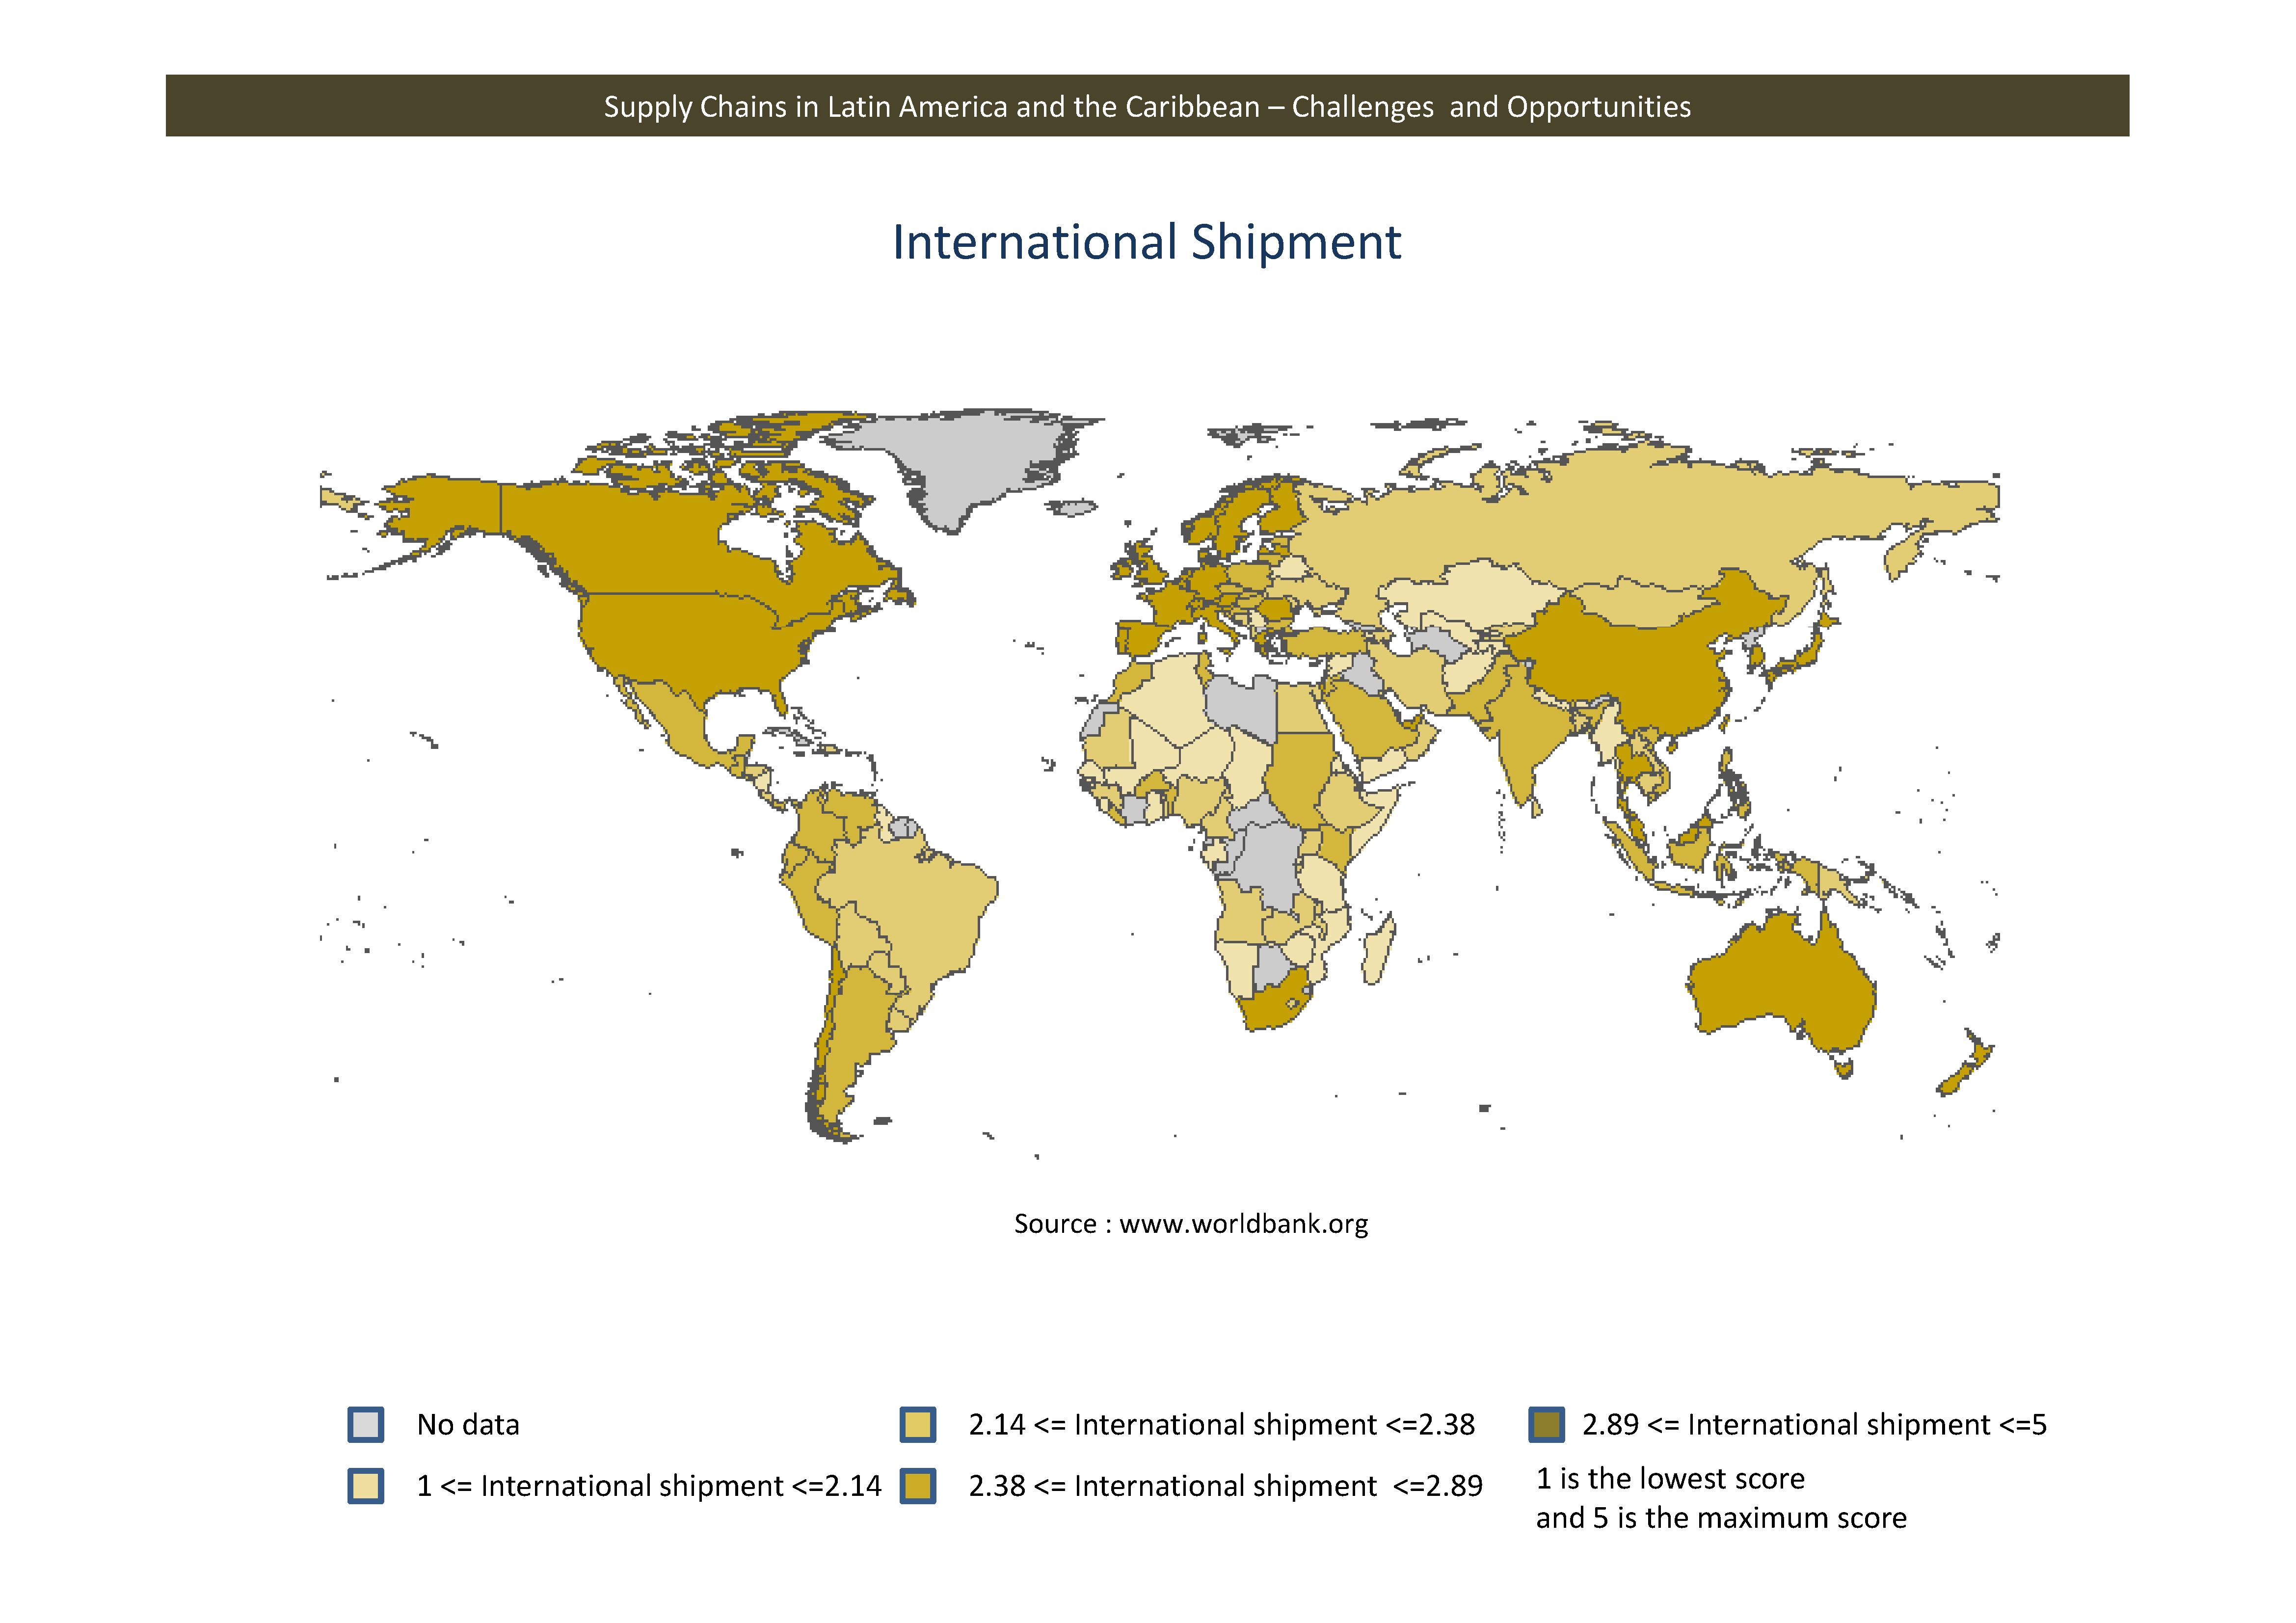Click the Supply Chains header banner
Viewport: 2296px width, 1623px height.
point(1147,106)
